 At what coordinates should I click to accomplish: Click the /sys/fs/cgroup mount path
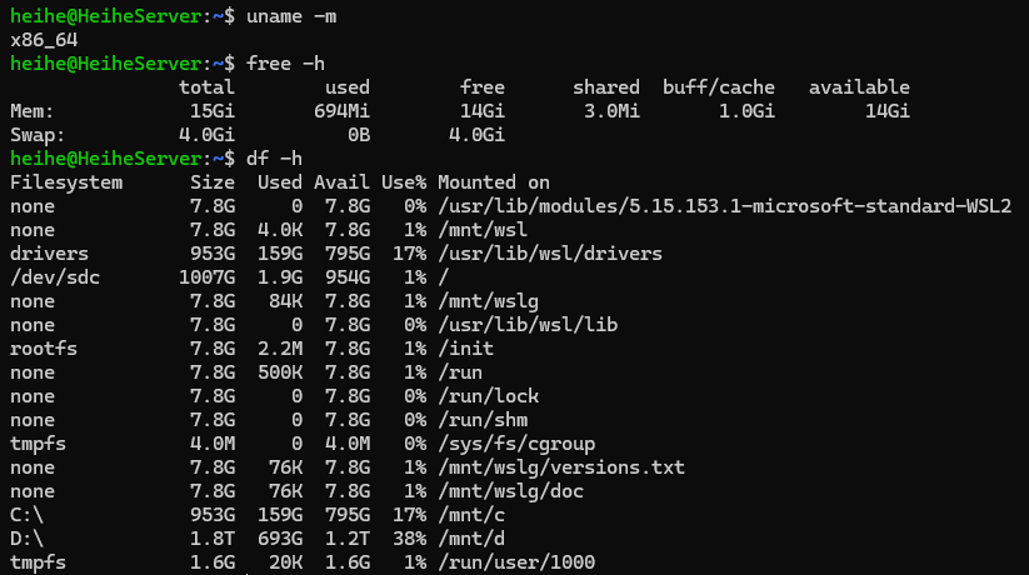point(516,444)
